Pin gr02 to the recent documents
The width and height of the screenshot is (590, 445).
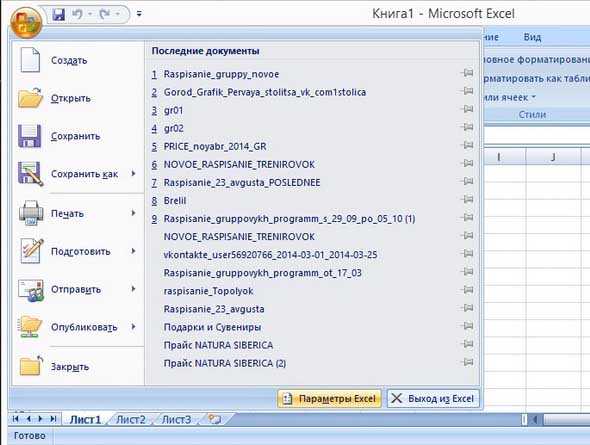(467, 127)
